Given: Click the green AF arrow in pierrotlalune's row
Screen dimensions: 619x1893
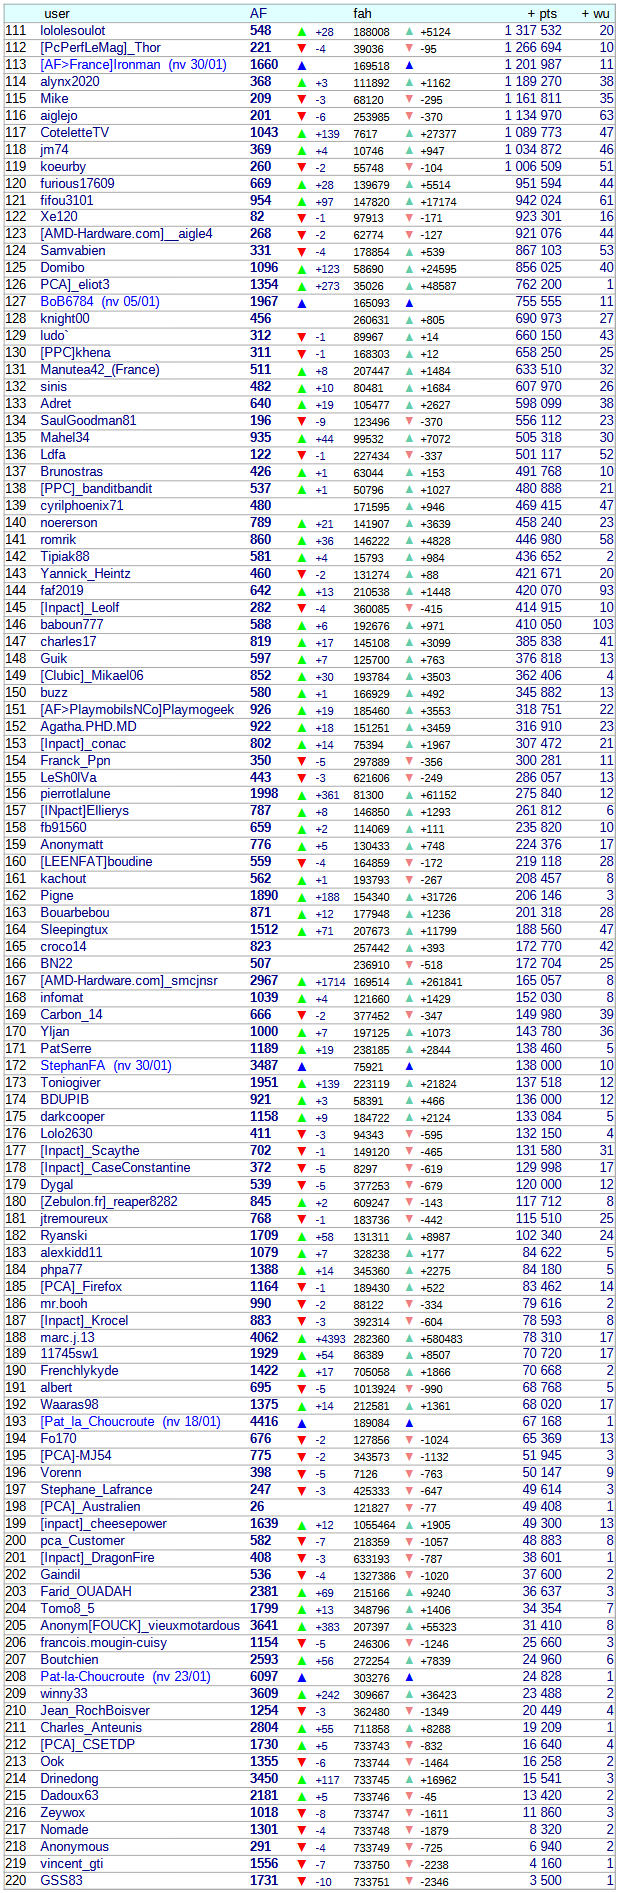Looking at the screenshot, I should [302, 795].
